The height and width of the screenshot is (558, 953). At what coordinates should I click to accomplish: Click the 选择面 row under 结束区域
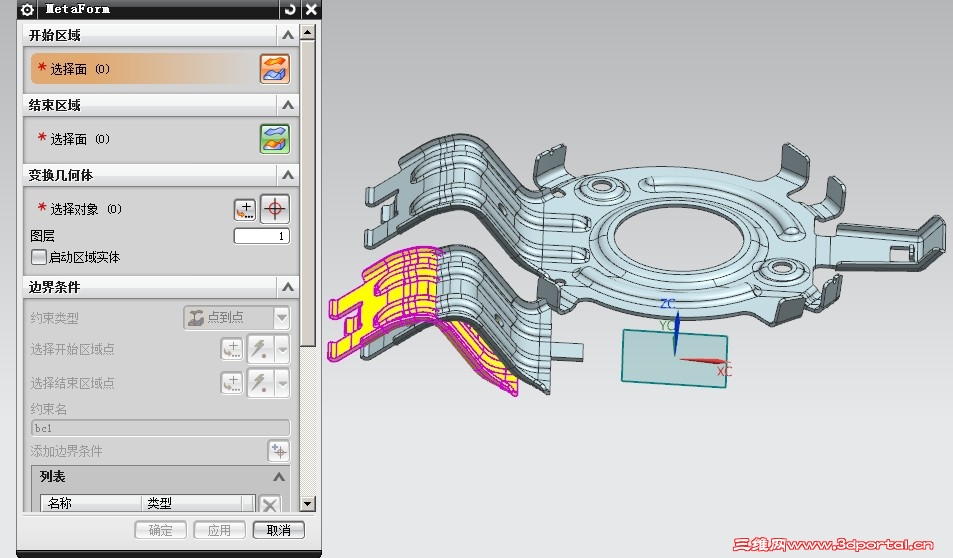click(160, 139)
